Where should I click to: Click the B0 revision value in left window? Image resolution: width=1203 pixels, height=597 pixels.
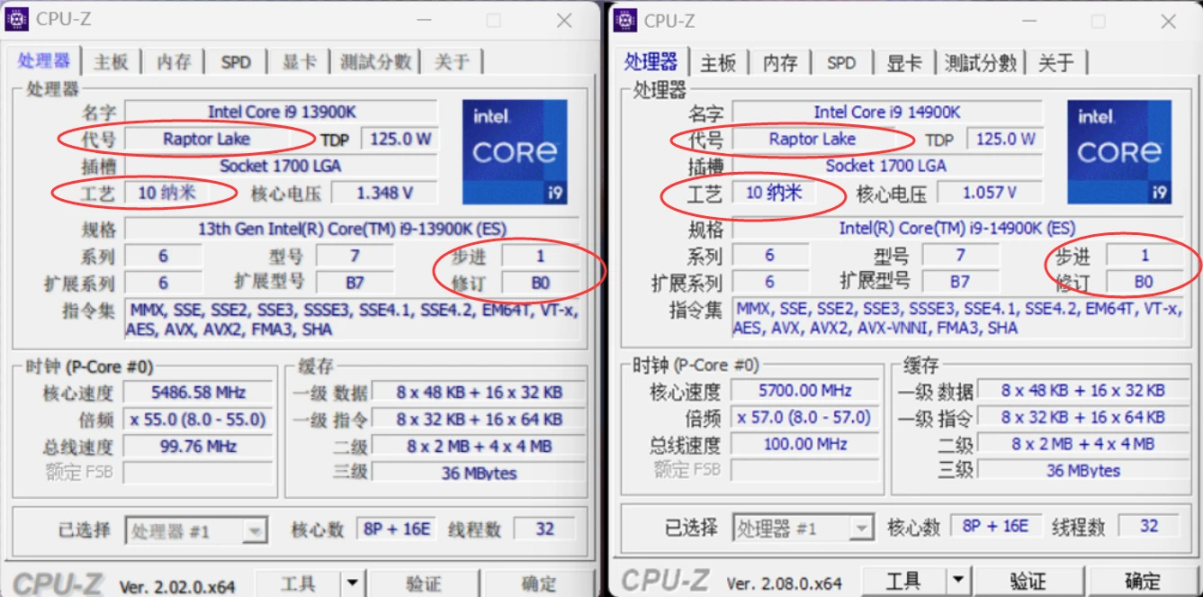[540, 283]
